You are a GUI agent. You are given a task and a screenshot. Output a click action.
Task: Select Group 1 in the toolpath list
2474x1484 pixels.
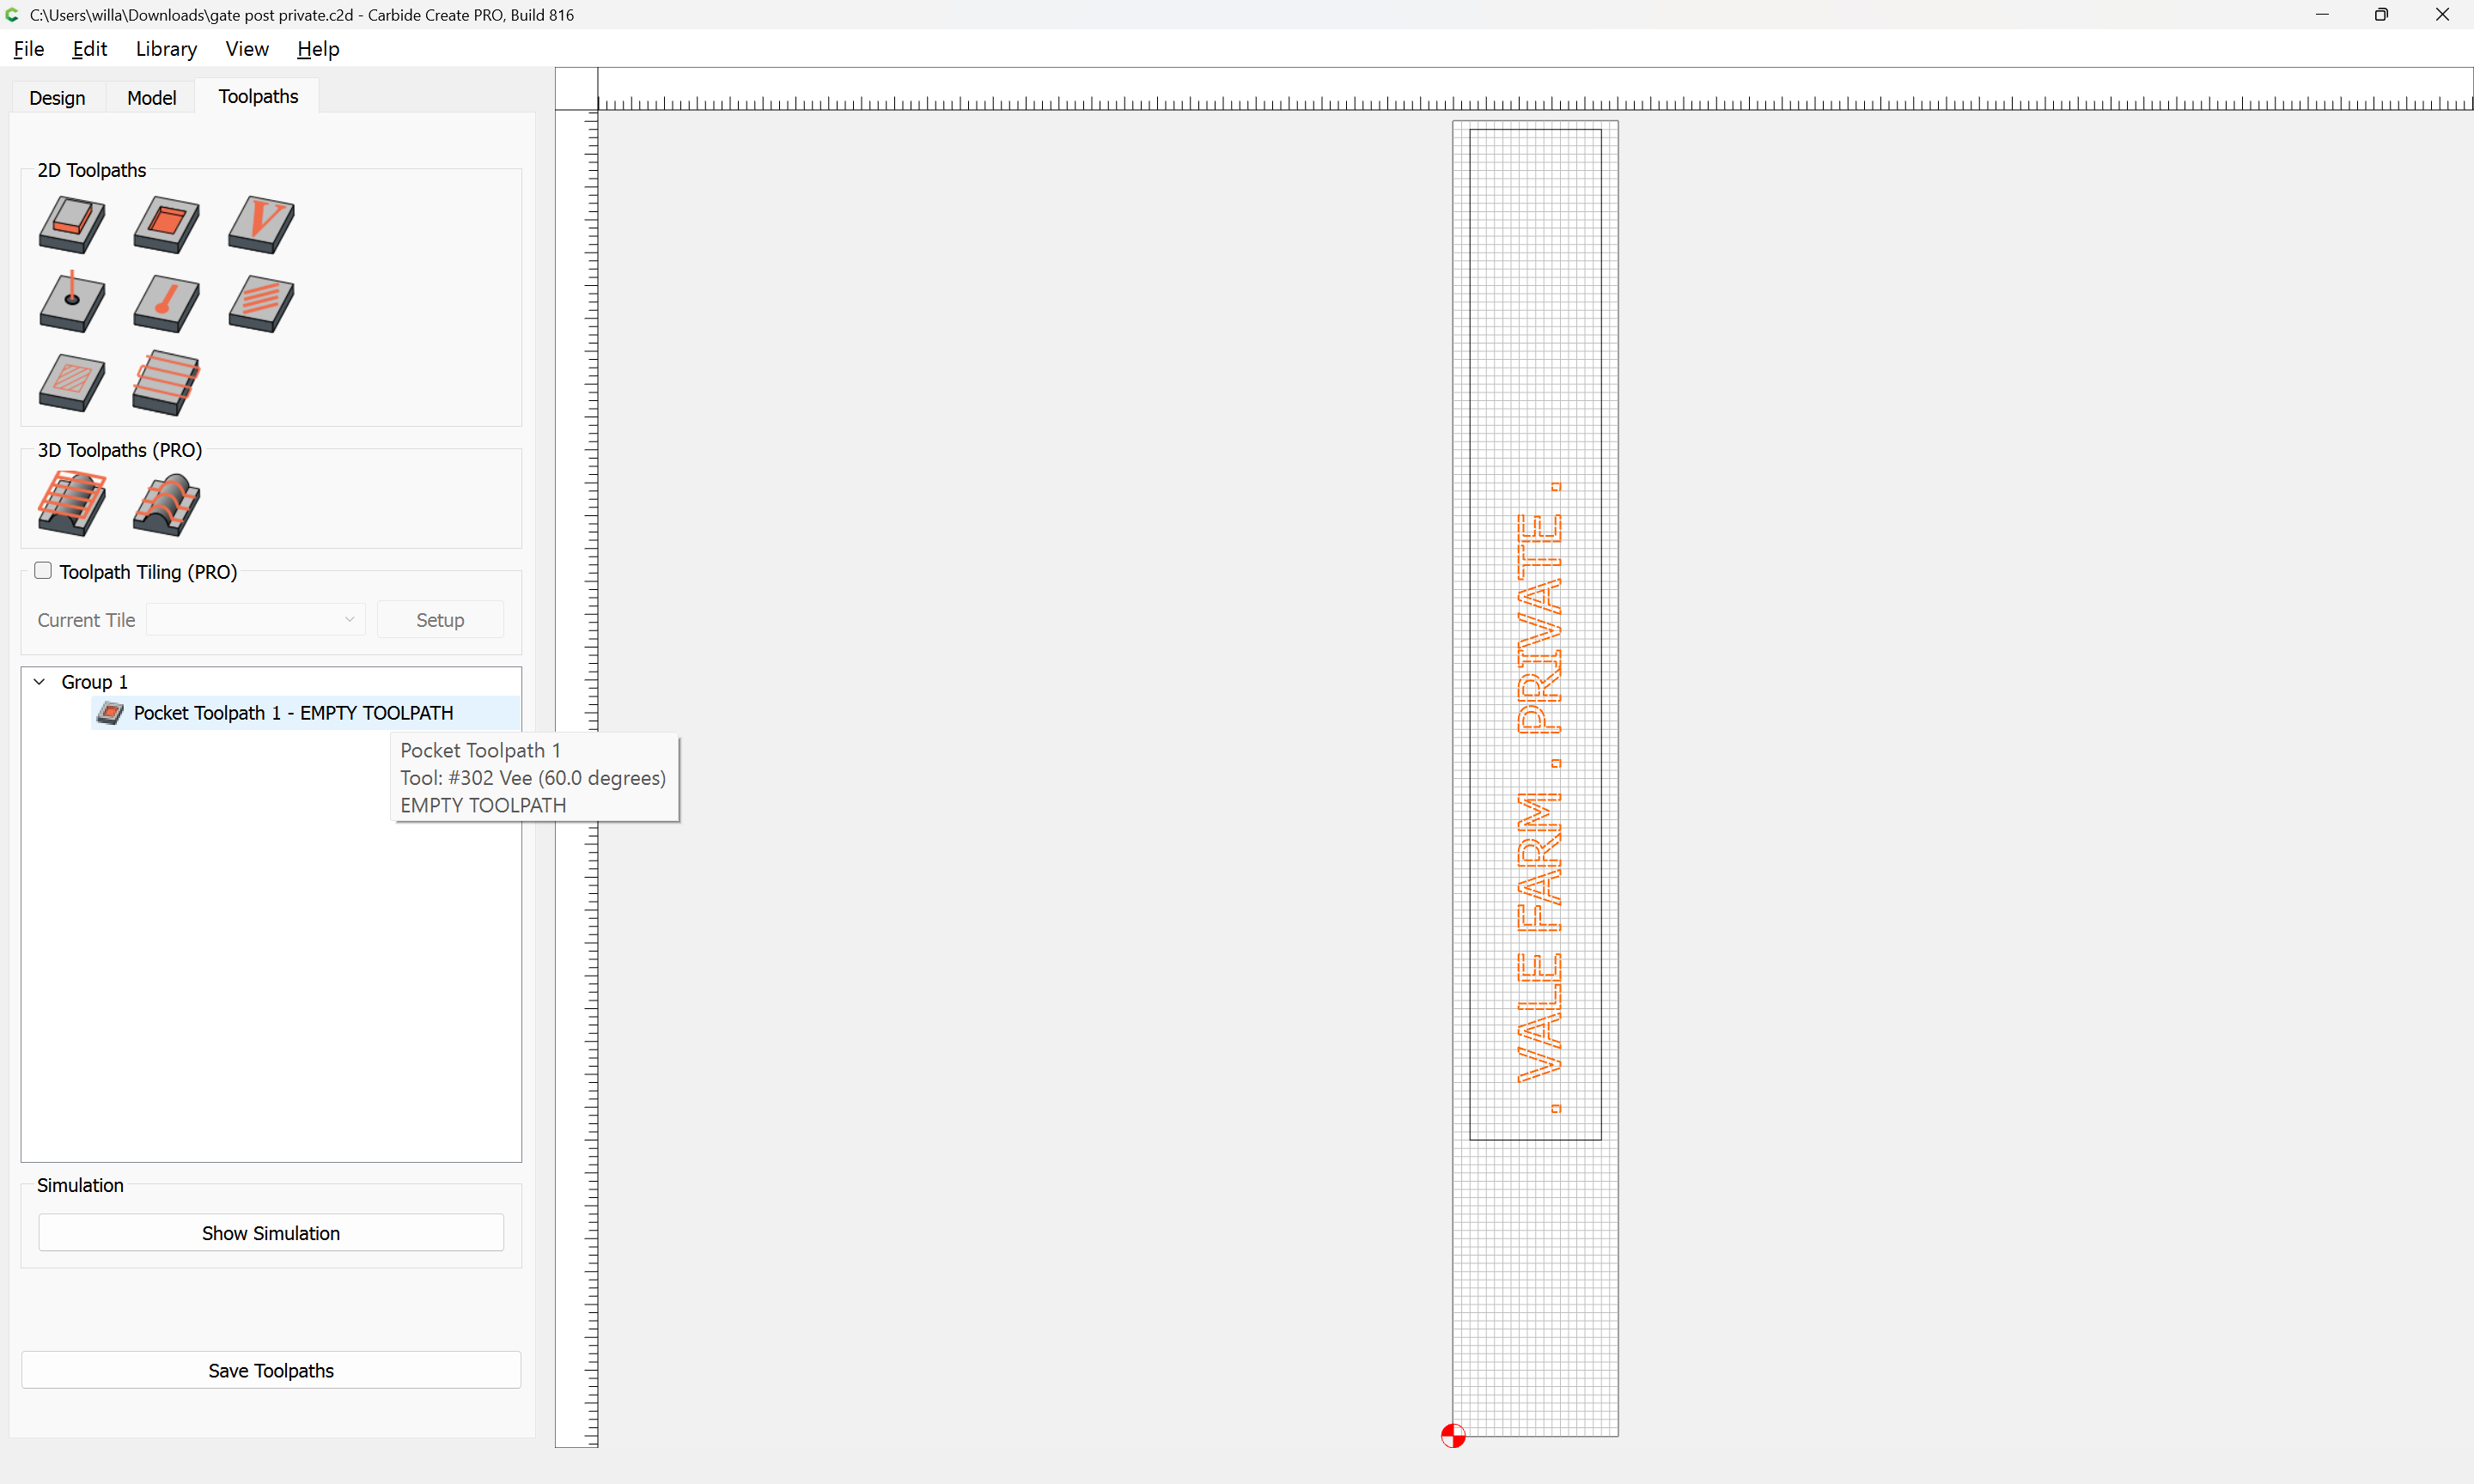[x=94, y=682]
